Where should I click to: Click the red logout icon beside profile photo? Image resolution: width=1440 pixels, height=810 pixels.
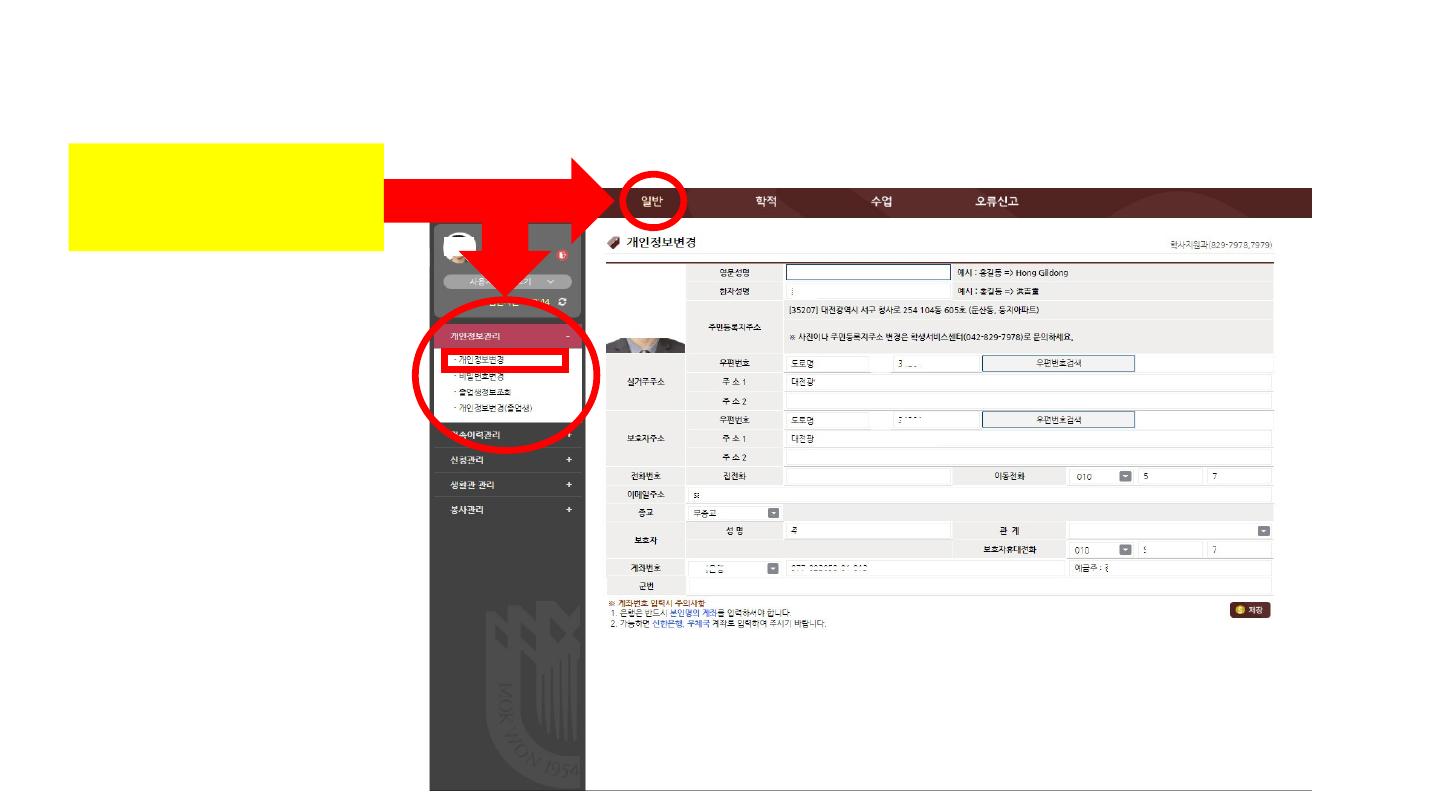pyautogui.click(x=563, y=255)
